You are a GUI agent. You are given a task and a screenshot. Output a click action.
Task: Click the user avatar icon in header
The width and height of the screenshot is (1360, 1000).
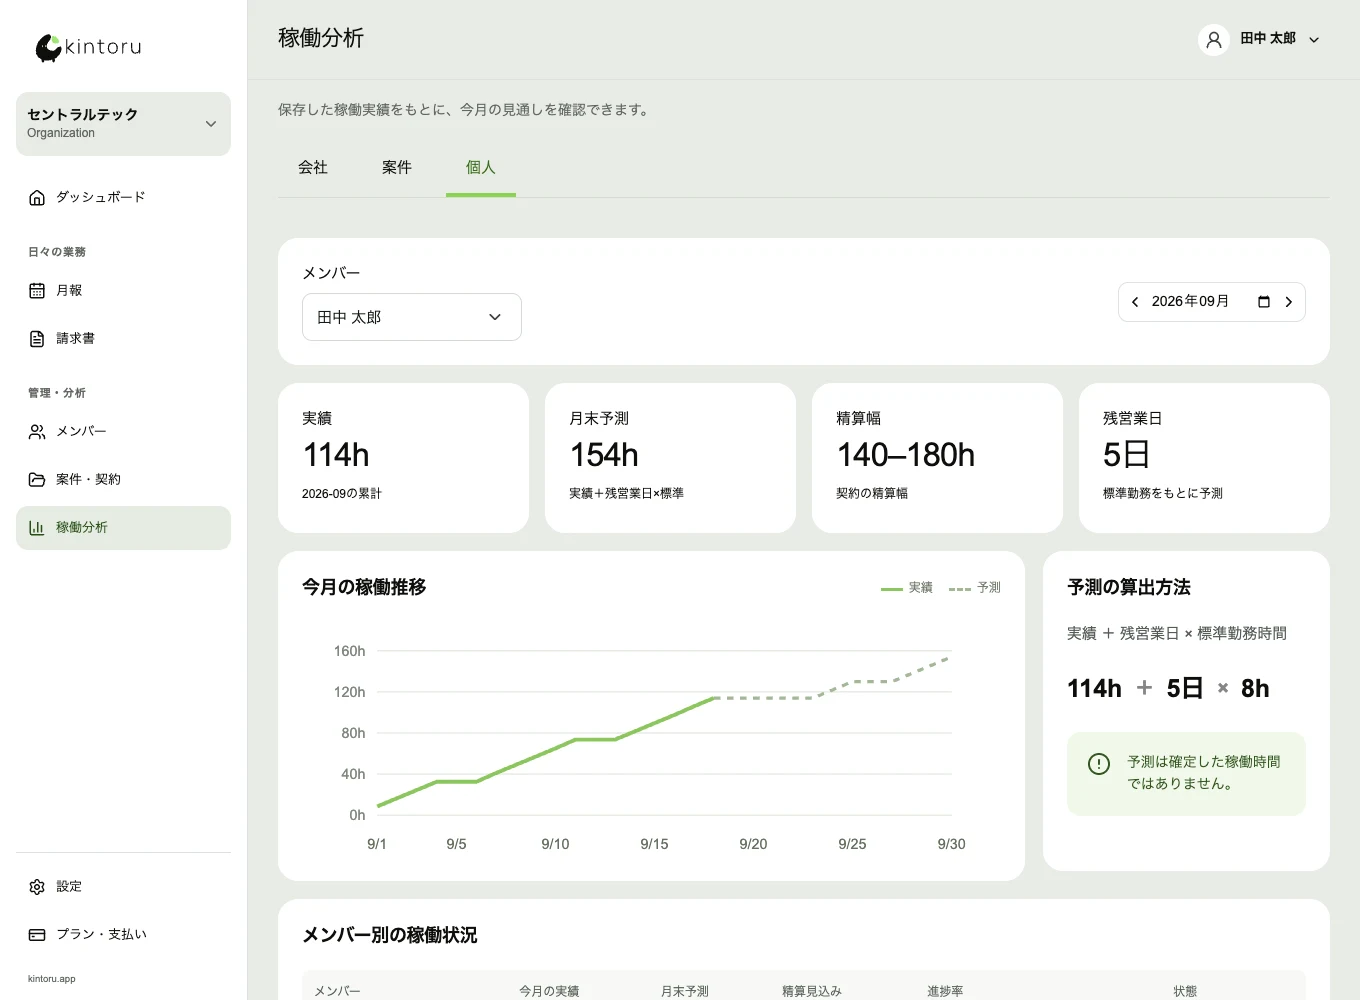(1214, 39)
